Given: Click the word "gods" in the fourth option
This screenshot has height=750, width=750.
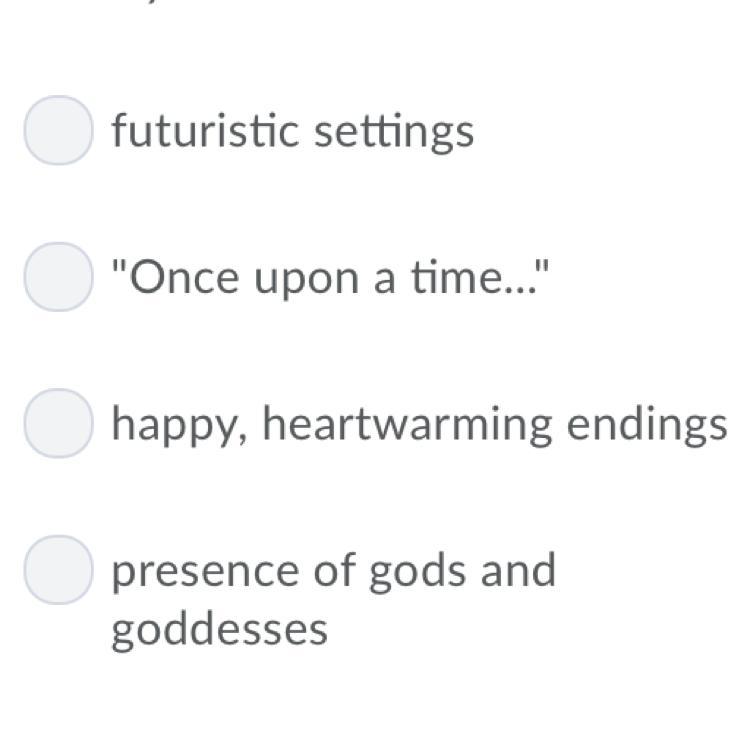Looking at the screenshot, I should (x=406, y=571).
